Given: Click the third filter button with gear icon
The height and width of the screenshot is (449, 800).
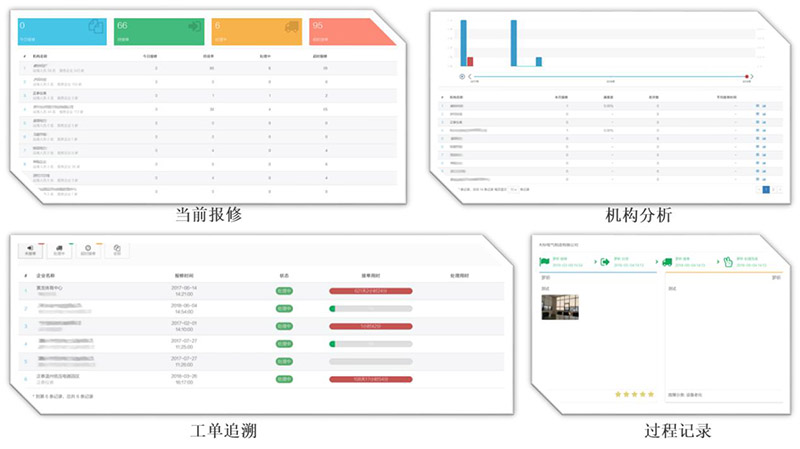Looking at the screenshot, I should [x=89, y=250].
